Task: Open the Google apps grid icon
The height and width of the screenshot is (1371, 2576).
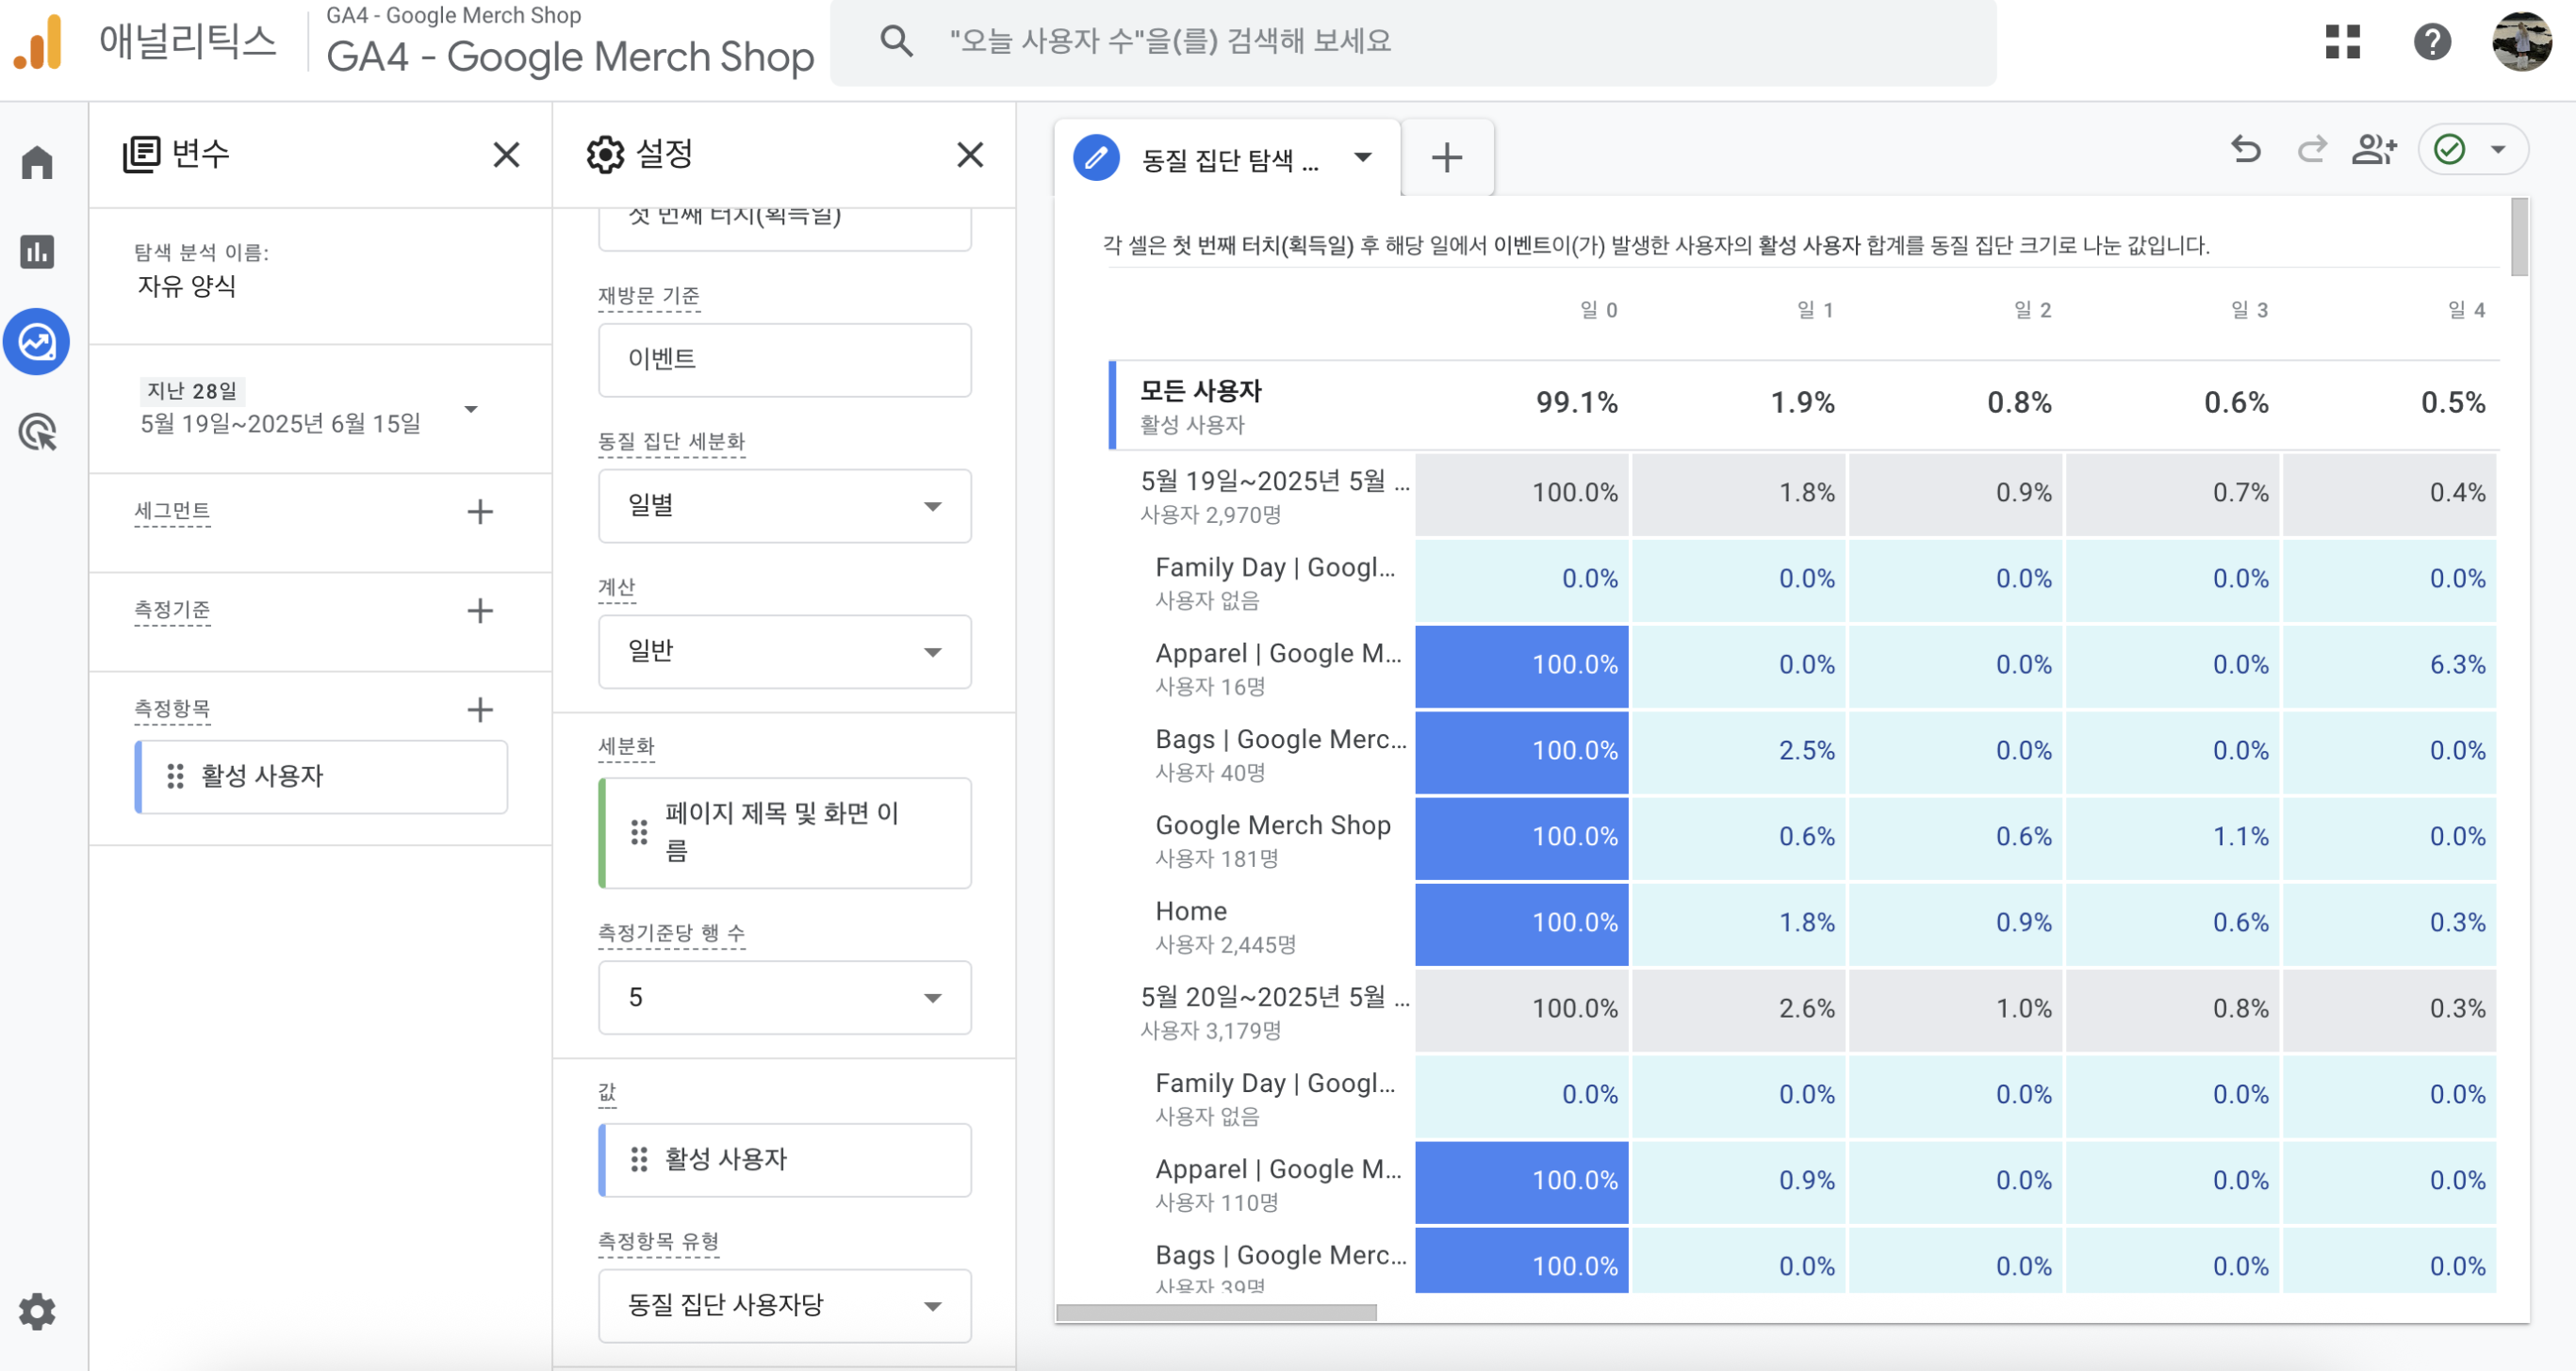Action: [2342, 42]
